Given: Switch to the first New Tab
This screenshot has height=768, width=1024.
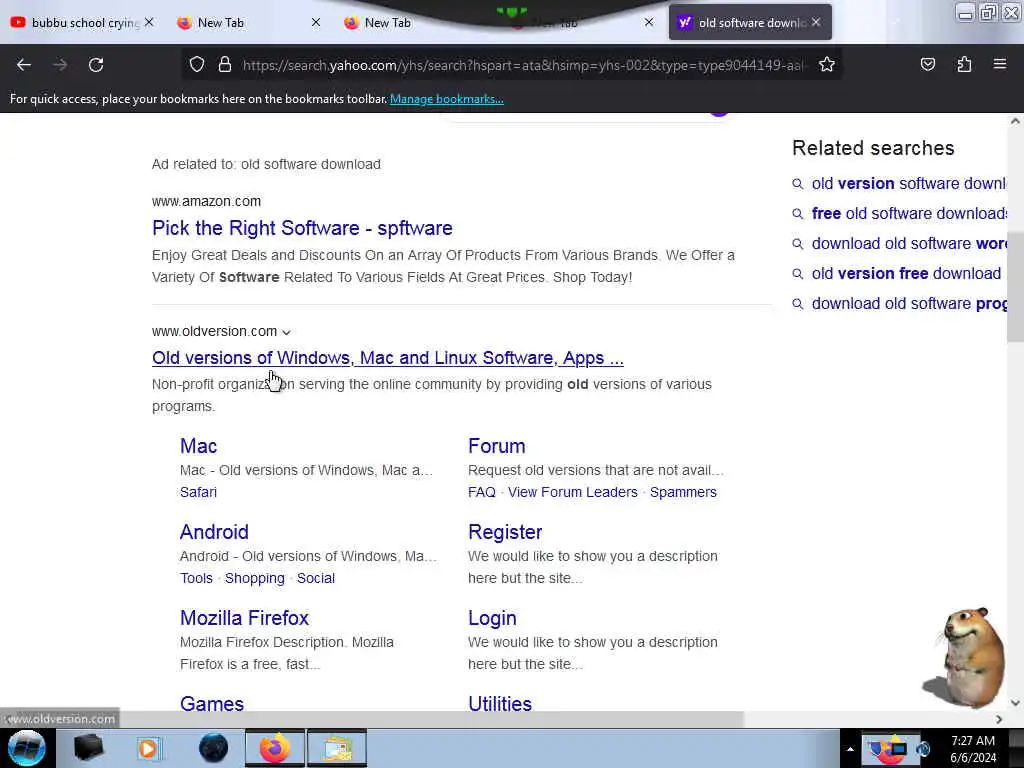Looking at the screenshot, I should (248, 22).
